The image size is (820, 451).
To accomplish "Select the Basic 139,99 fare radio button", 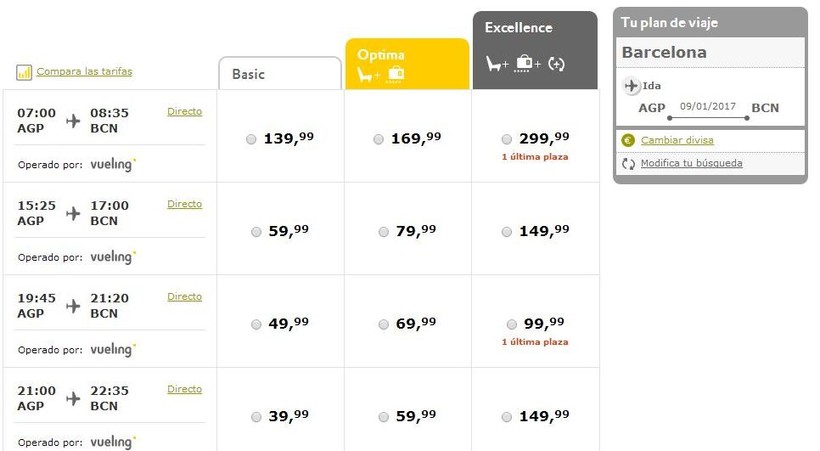I will pyautogui.click(x=251, y=140).
